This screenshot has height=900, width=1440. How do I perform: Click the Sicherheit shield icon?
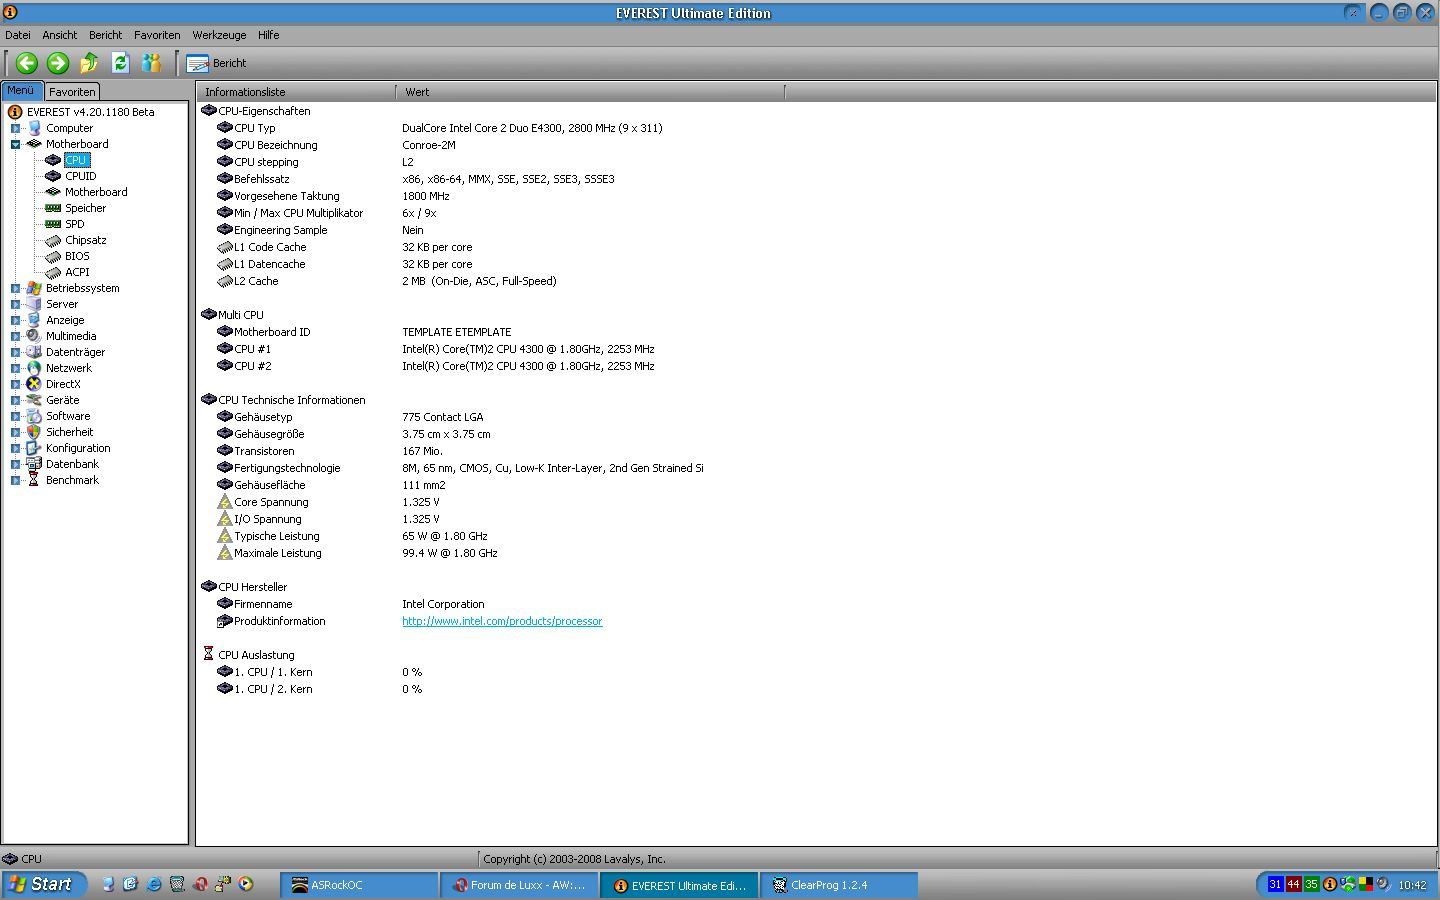click(x=34, y=432)
